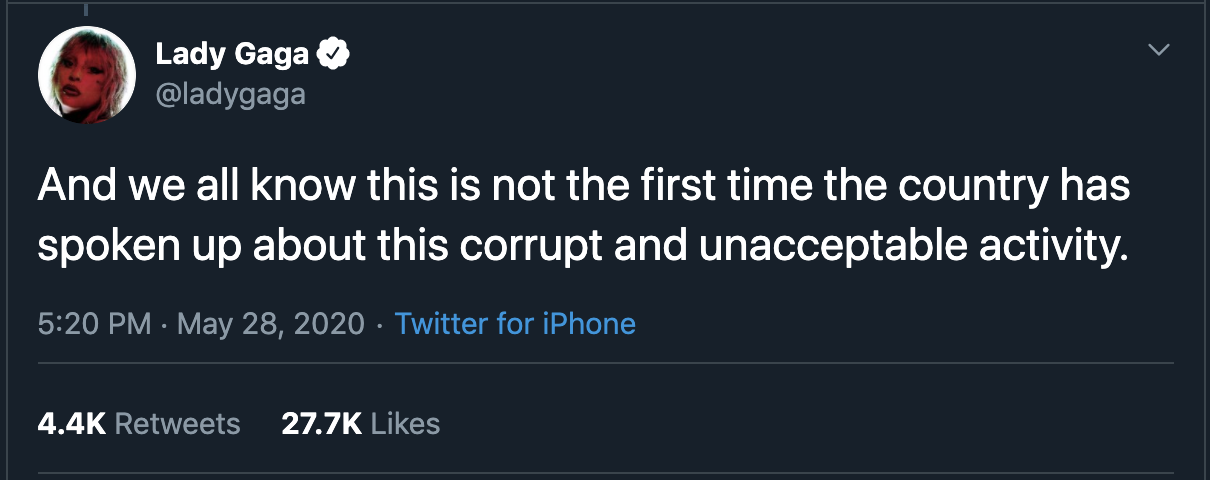
Task: Click Lady Gaga's profile avatar picture
Action: [x=86, y=75]
